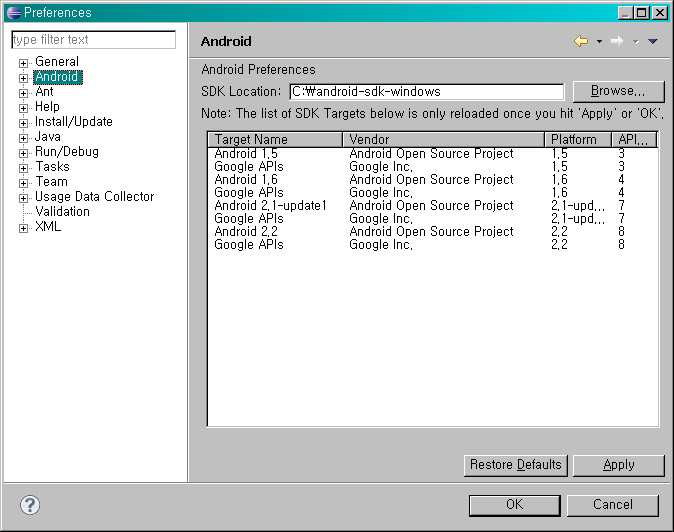Sort by Platform column header

click(578, 140)
